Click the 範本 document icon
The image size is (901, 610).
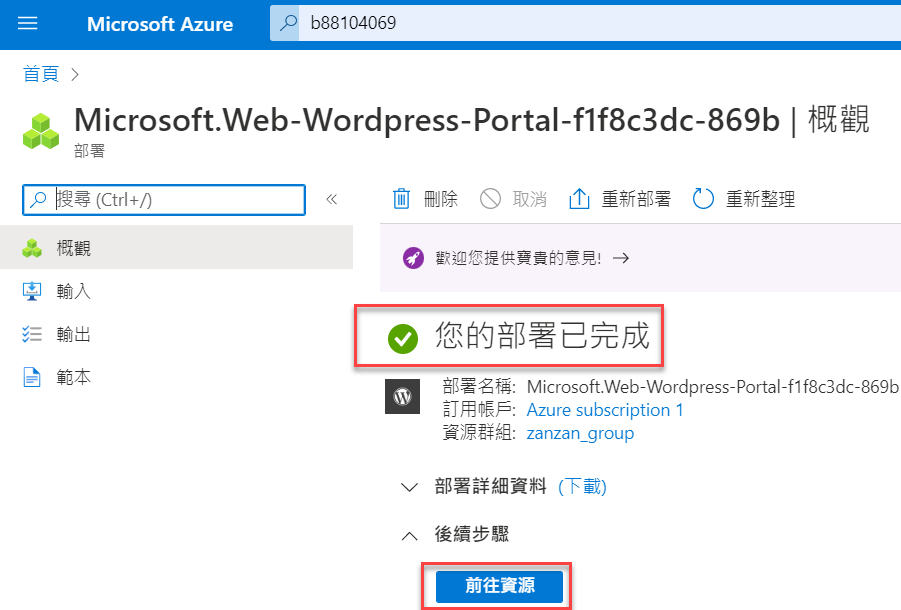tap(32, 377)
